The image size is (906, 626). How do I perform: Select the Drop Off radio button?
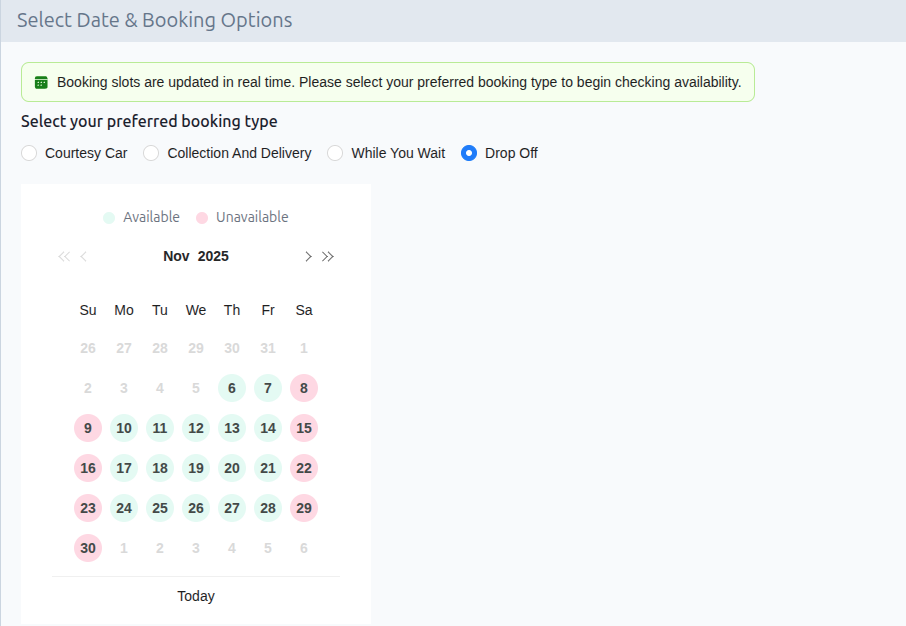coord(469,153)
